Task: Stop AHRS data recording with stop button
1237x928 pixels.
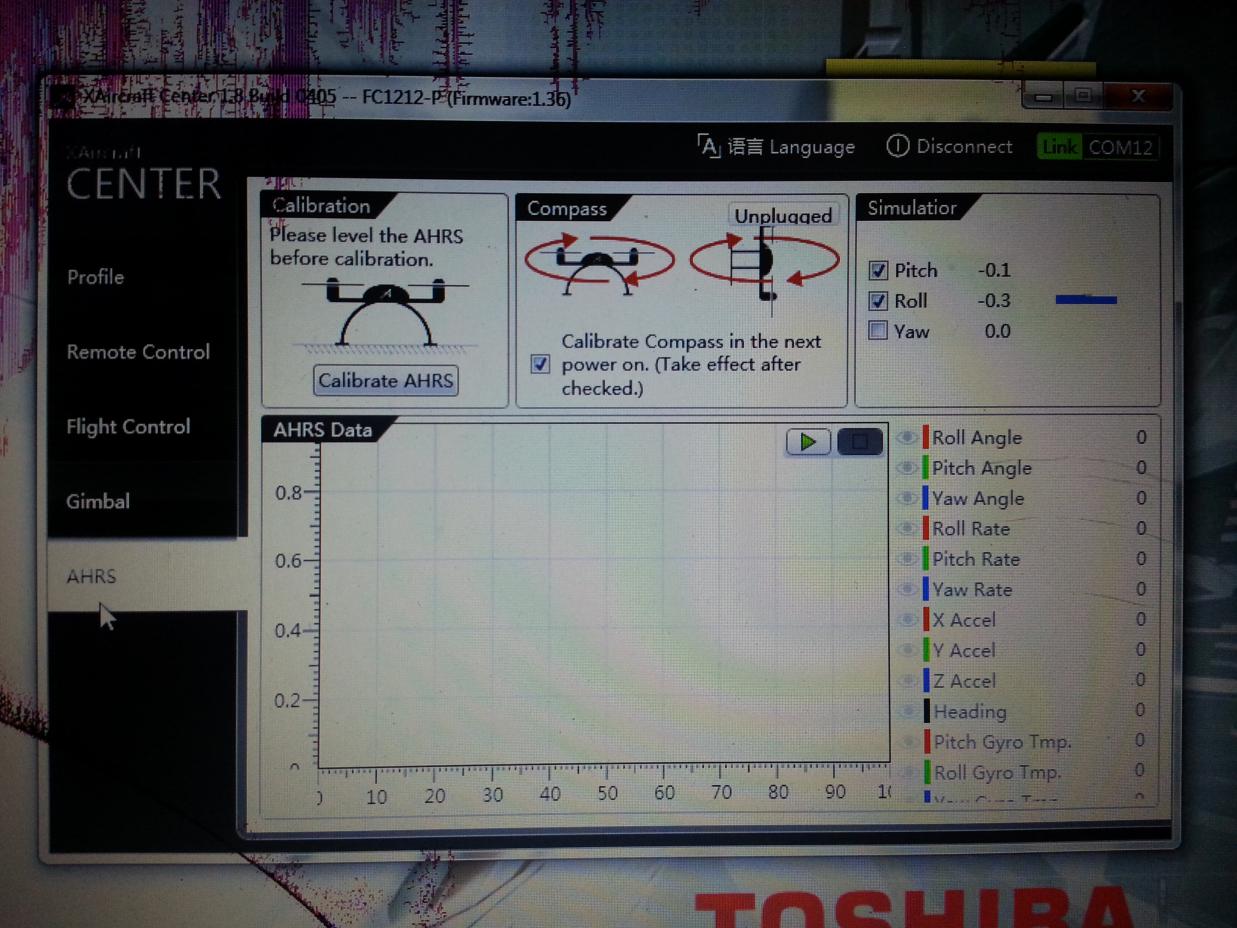Action: pos(859,441)
